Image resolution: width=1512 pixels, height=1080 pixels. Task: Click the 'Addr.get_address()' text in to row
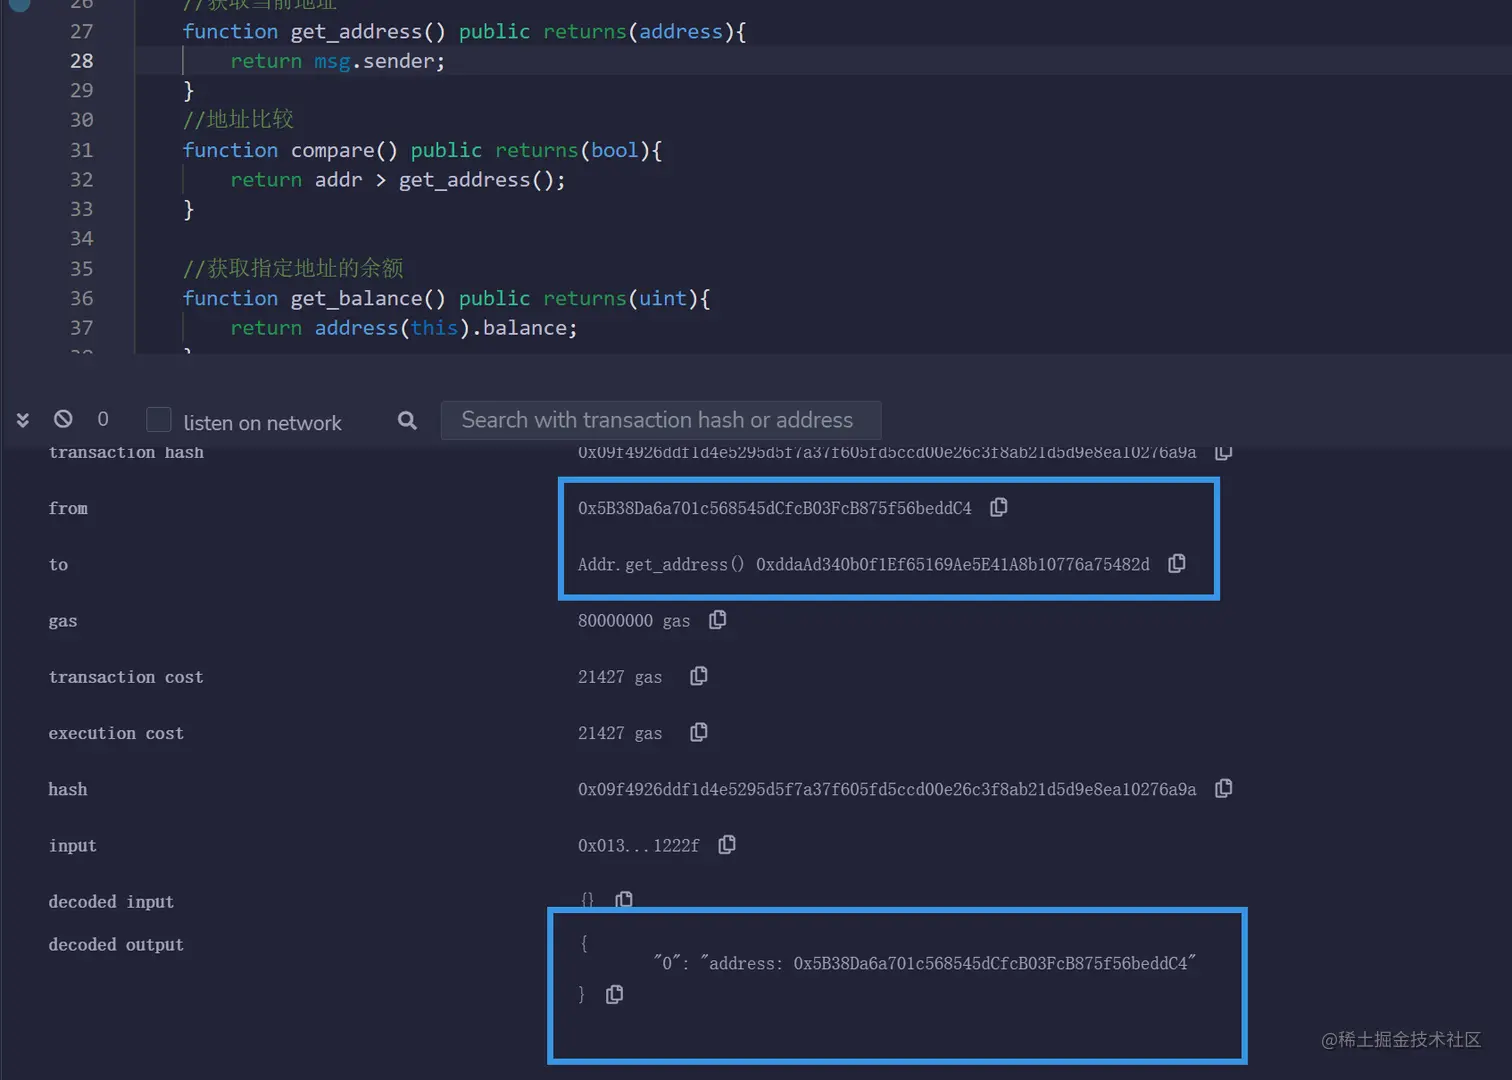661,564
